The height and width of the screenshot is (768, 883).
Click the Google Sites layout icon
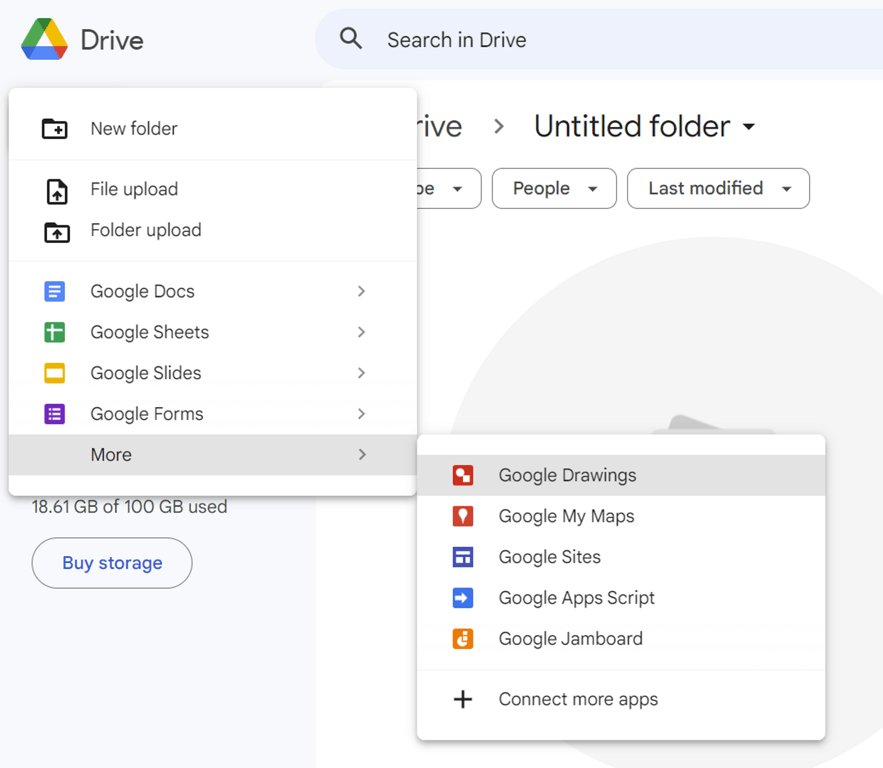(463, 557)
